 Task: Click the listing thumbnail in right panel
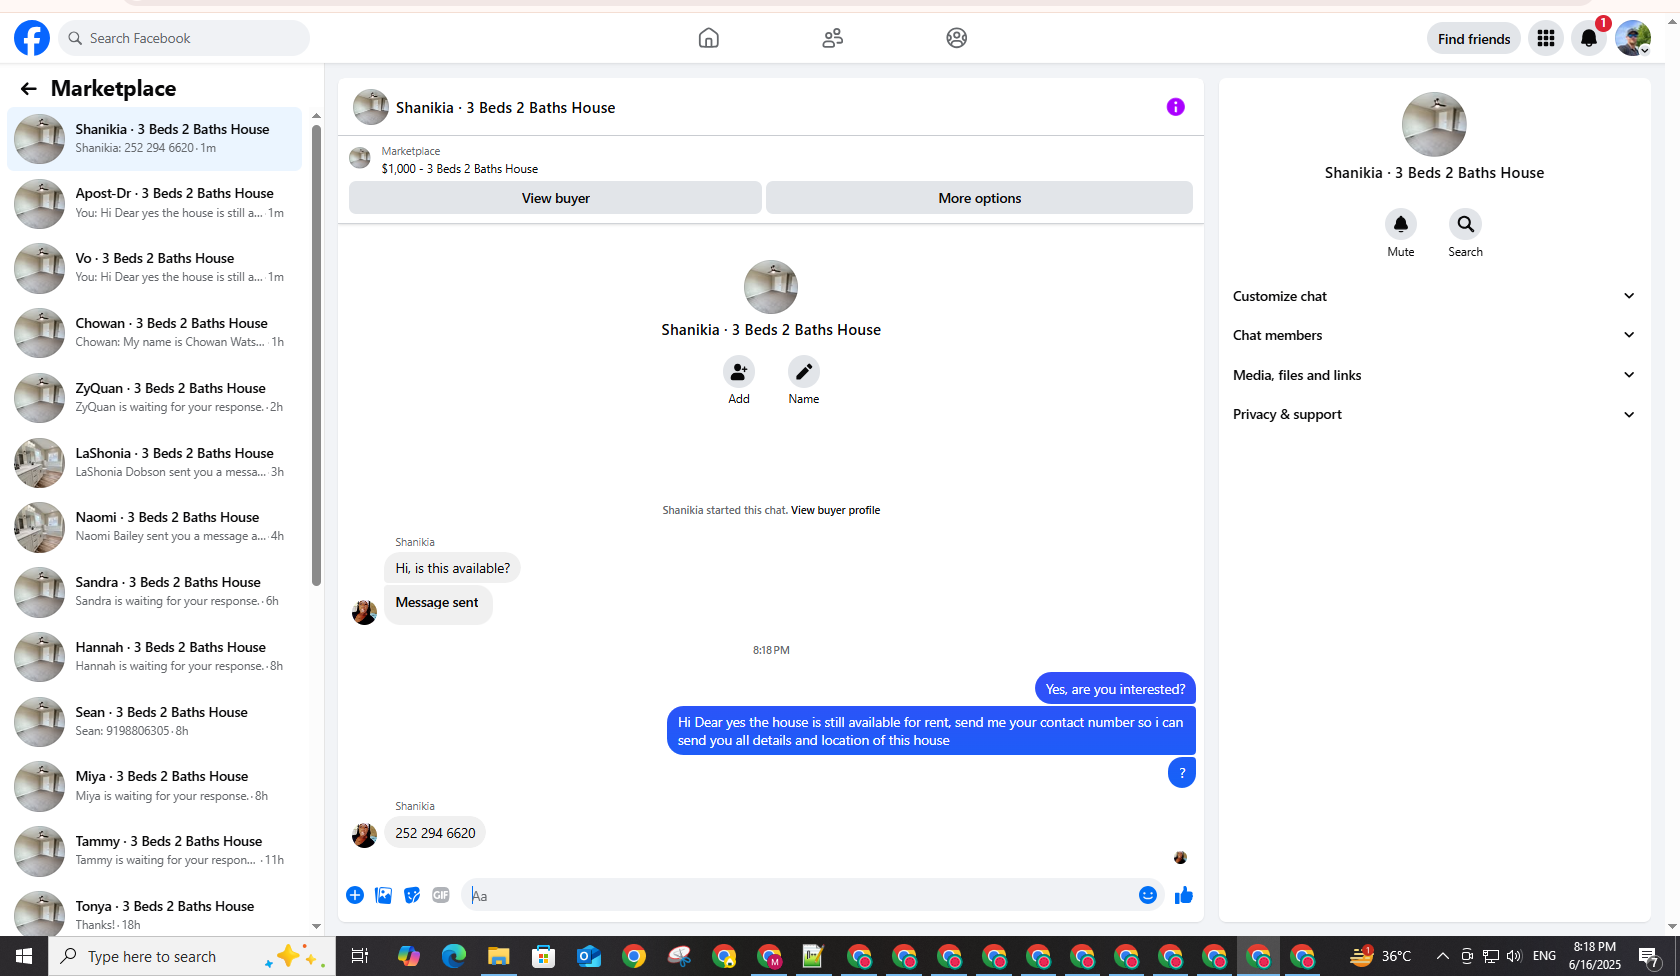1434,124
